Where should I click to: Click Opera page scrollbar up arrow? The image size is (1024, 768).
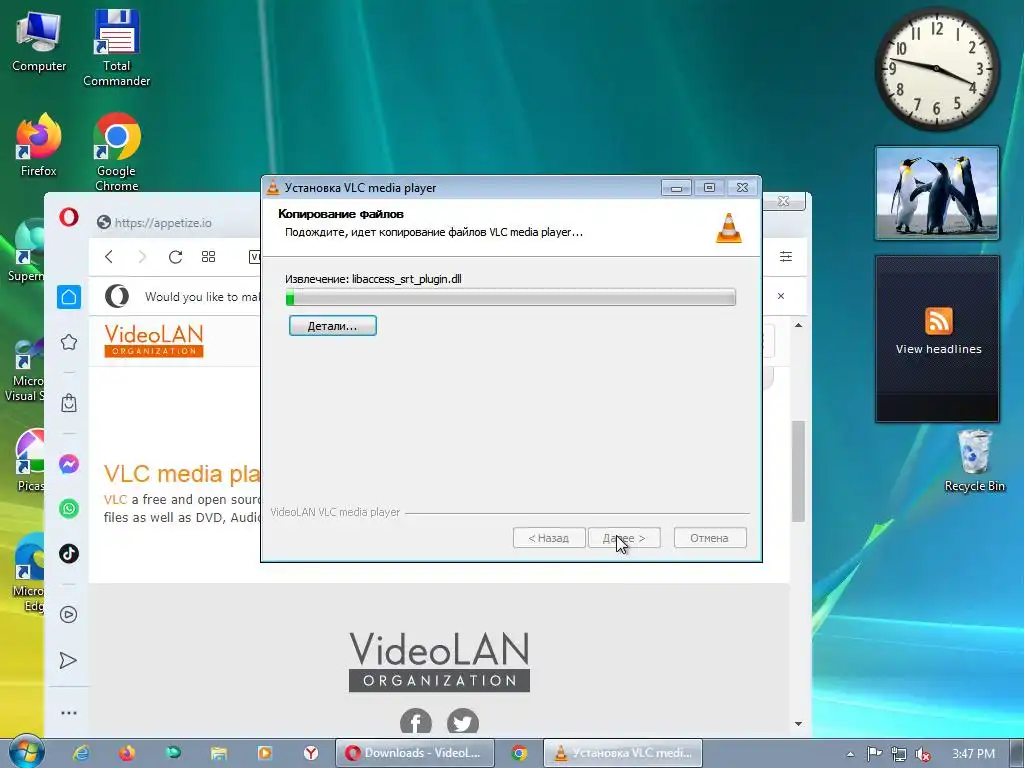(798, 325)
